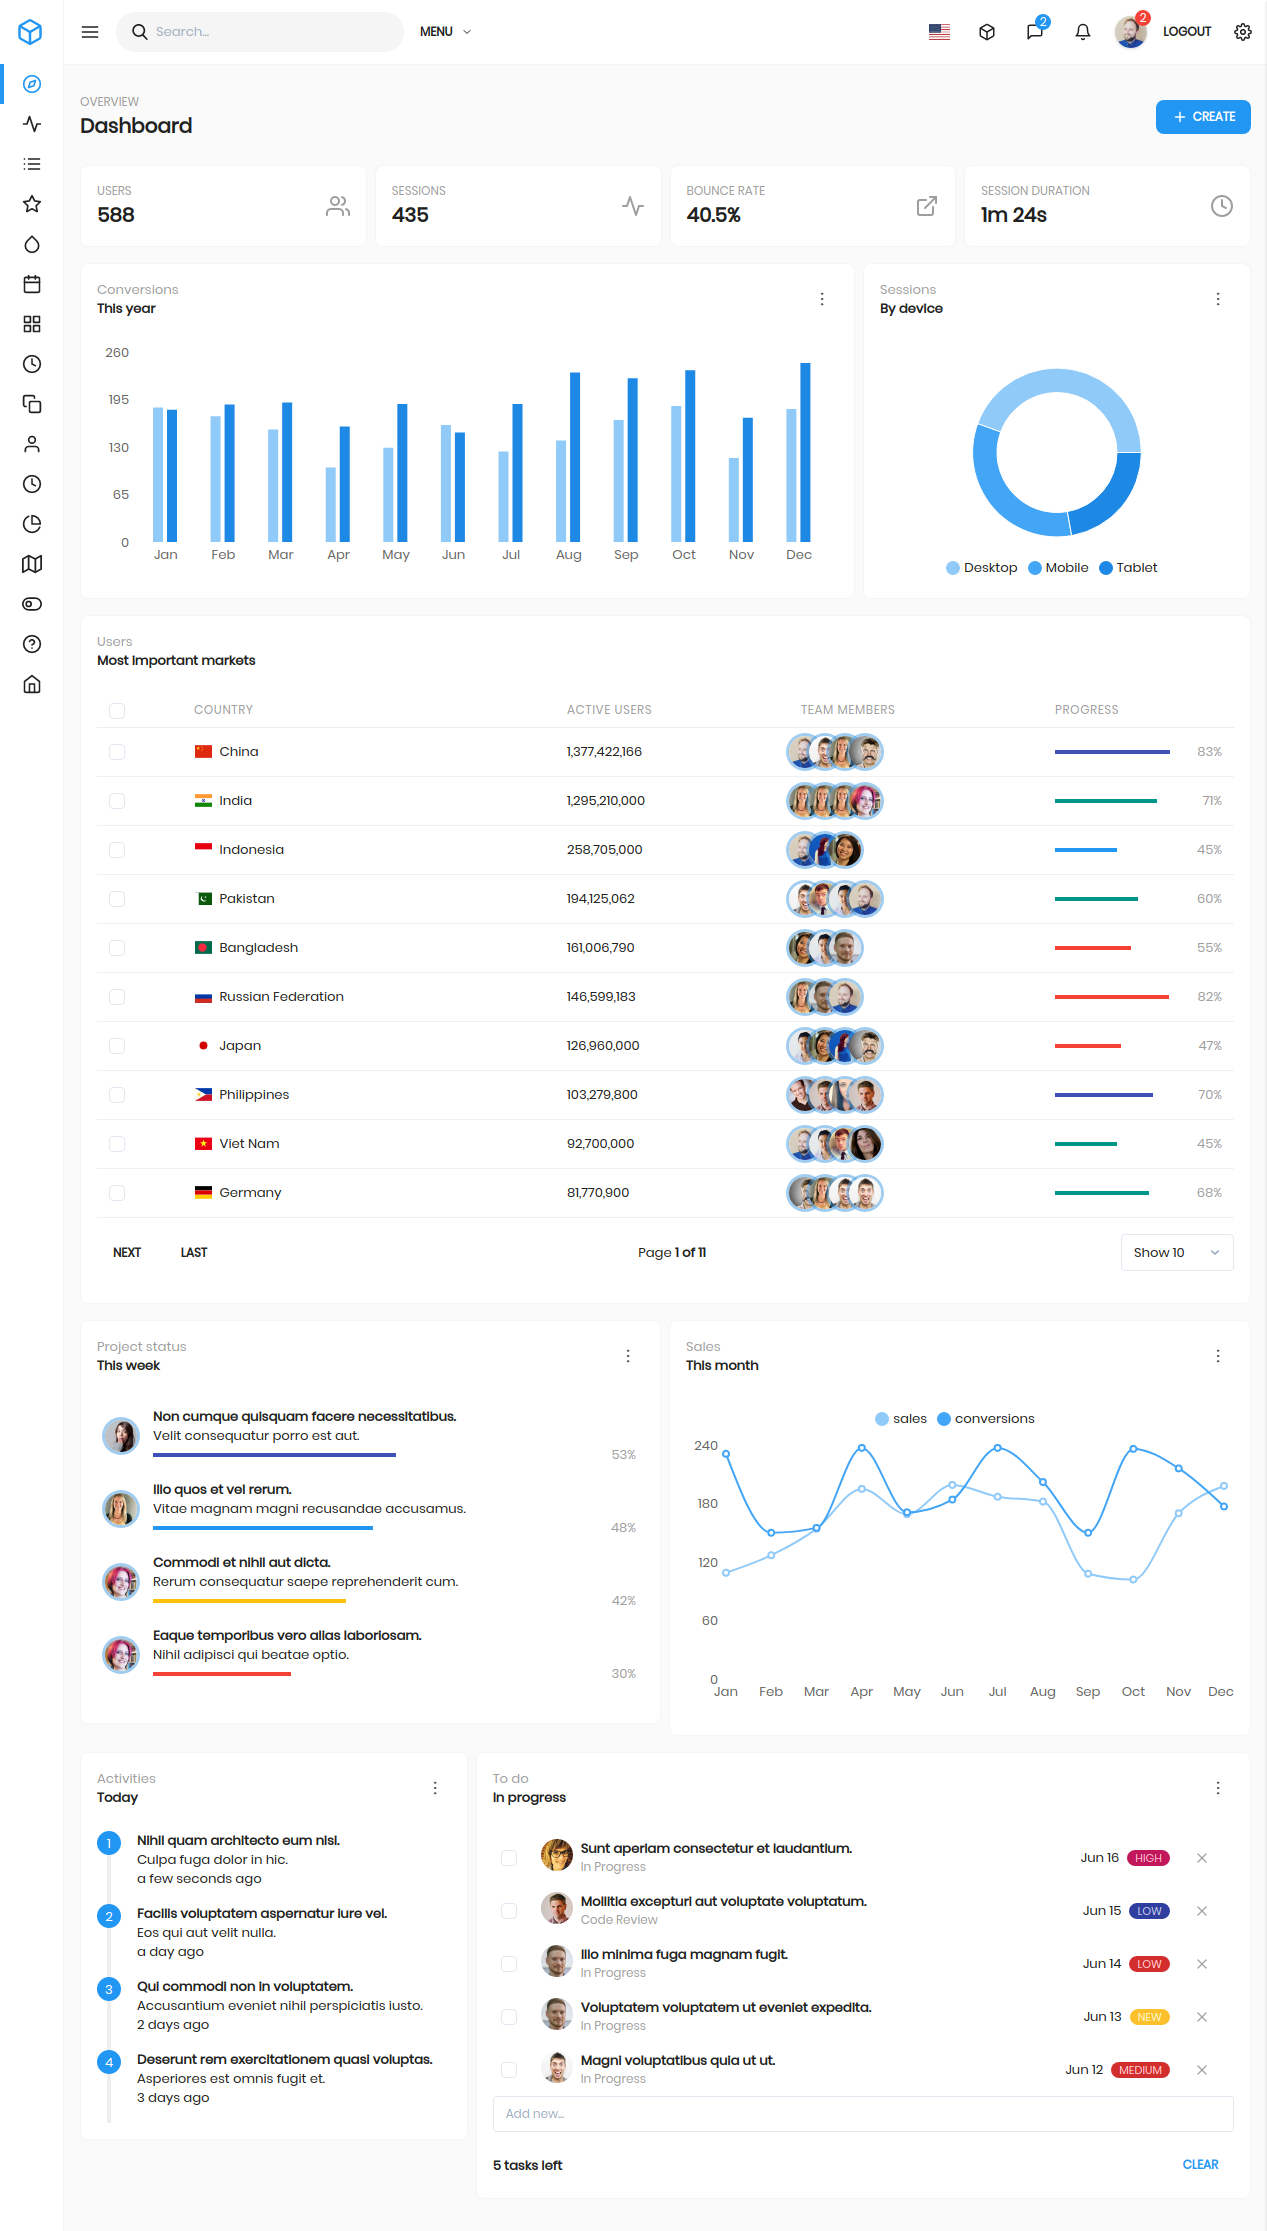Open the activity pulse sidebar icon
Viewport: 1267px width, 2231px height.
tap(32, 124)
